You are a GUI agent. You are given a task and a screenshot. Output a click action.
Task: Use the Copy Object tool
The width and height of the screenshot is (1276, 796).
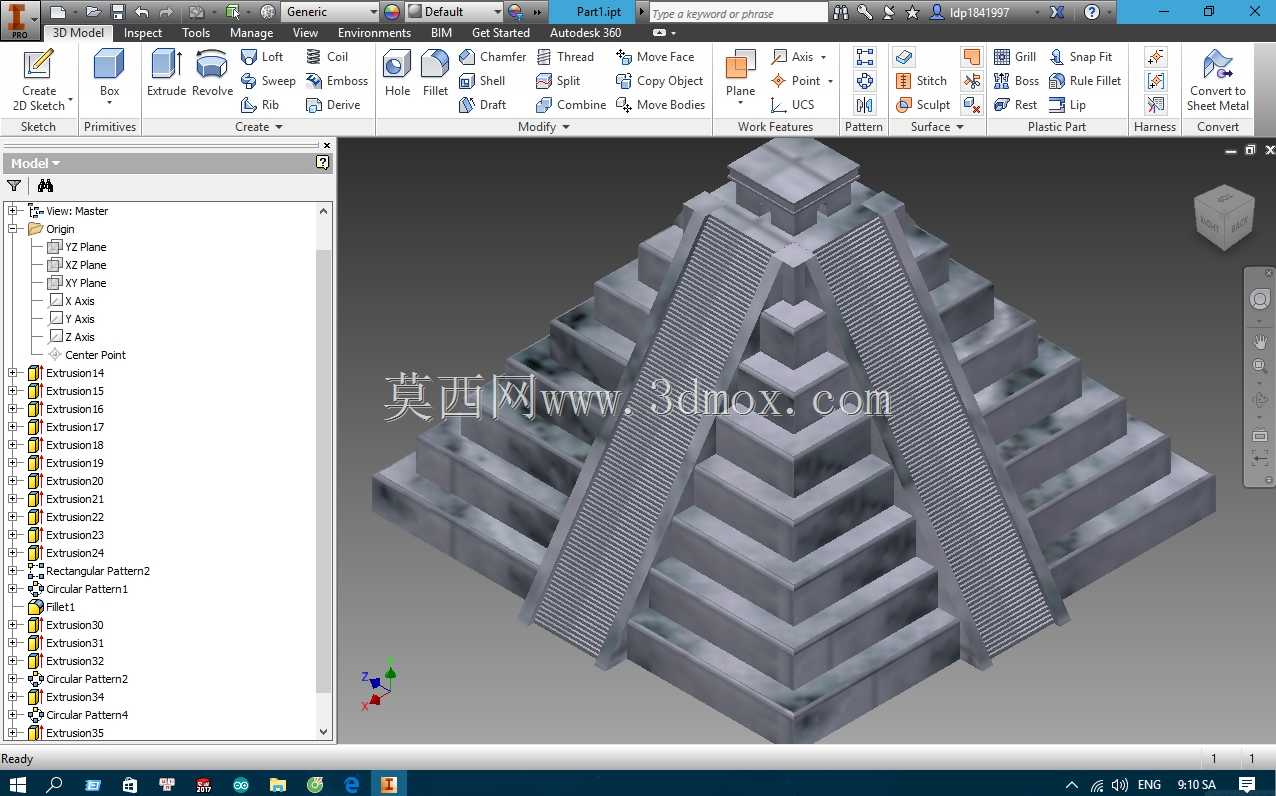[x=660, y=81]
